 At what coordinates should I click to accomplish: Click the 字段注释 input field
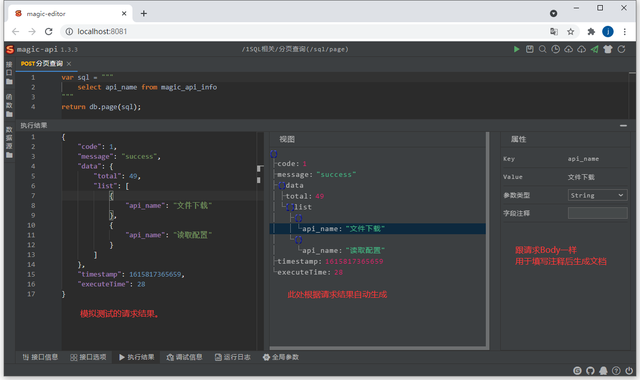[x=597, y=213]
